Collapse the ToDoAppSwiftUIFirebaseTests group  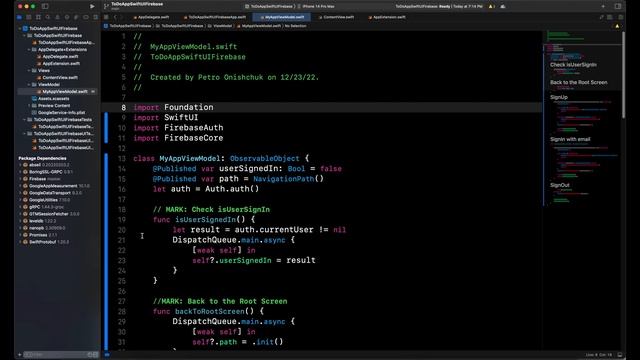pos(24,120)
